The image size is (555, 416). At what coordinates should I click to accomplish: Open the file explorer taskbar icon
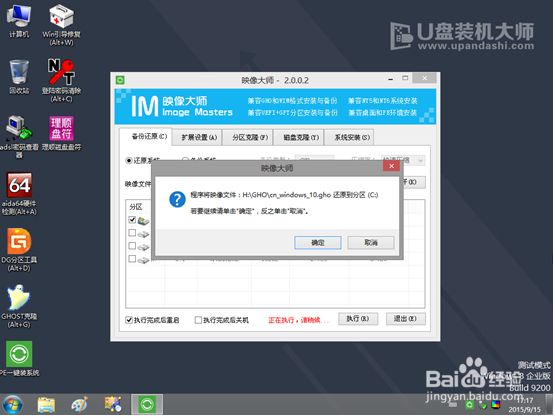click(x=46, y=404)
